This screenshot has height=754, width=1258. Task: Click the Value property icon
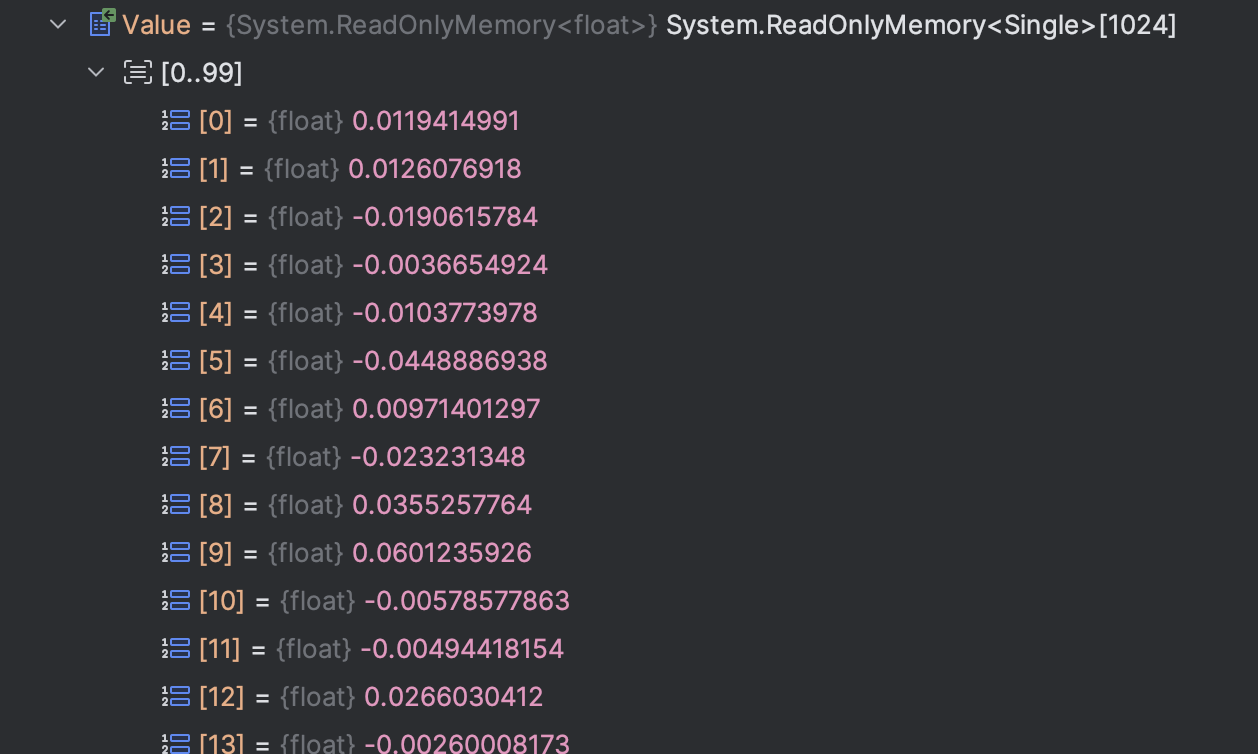click(x=102, y=23)
